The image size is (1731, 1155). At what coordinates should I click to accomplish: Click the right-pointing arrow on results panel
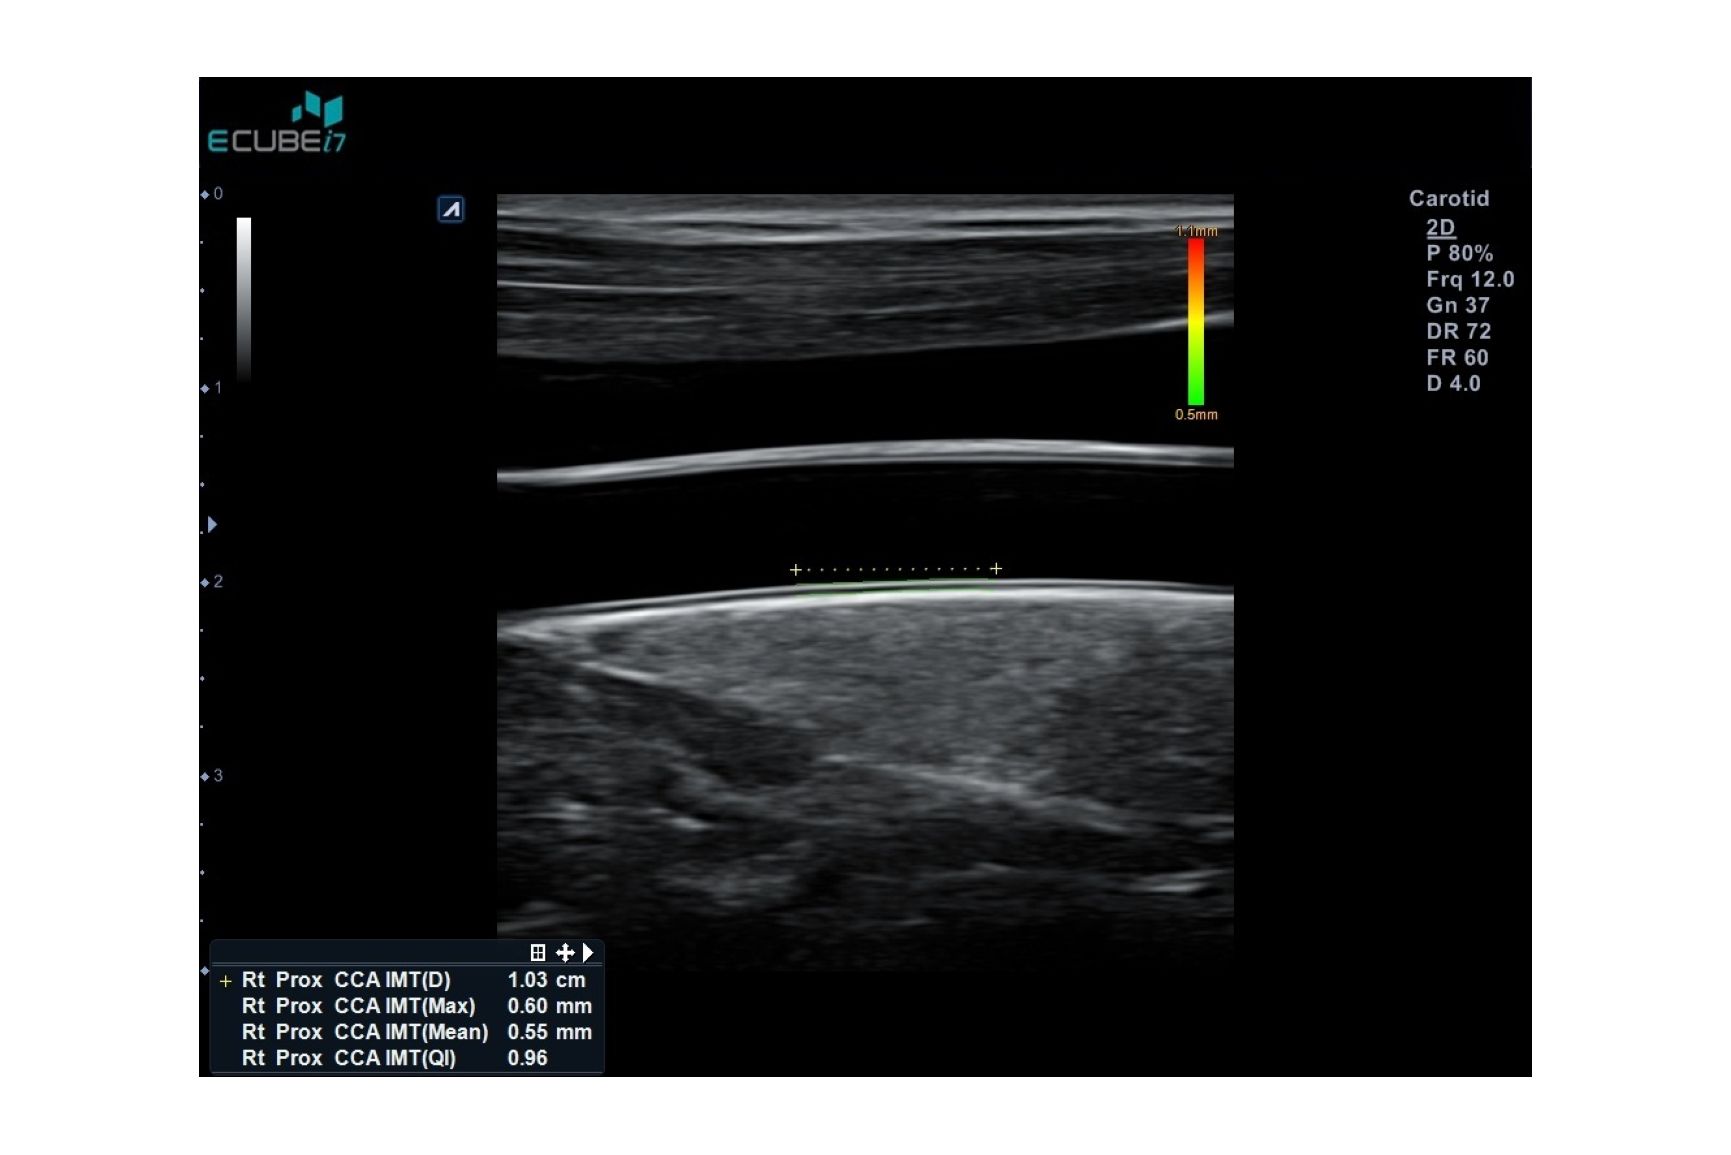pyautogui.click(x=588, y=952)
